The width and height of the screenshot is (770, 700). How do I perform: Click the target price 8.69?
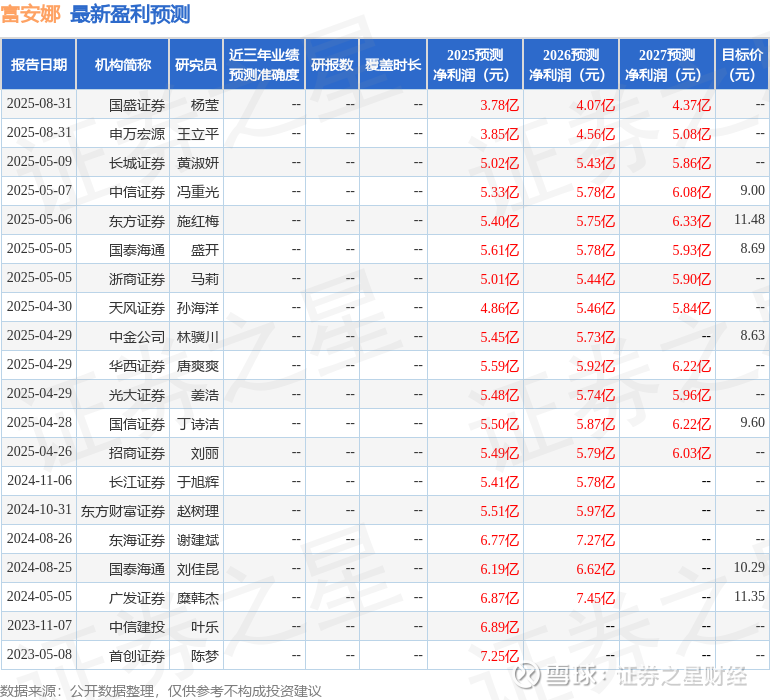pyautogui.click(x=752, y=248)
